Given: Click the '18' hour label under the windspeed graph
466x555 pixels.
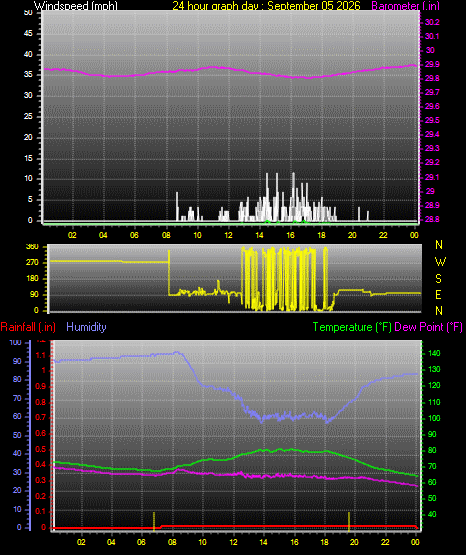Looking at the screenshot, I should coord(321,235).
